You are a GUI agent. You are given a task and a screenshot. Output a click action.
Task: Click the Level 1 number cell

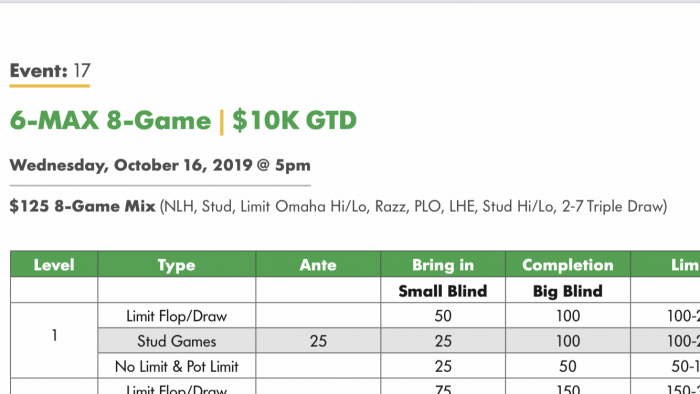[x=54, y=336]
